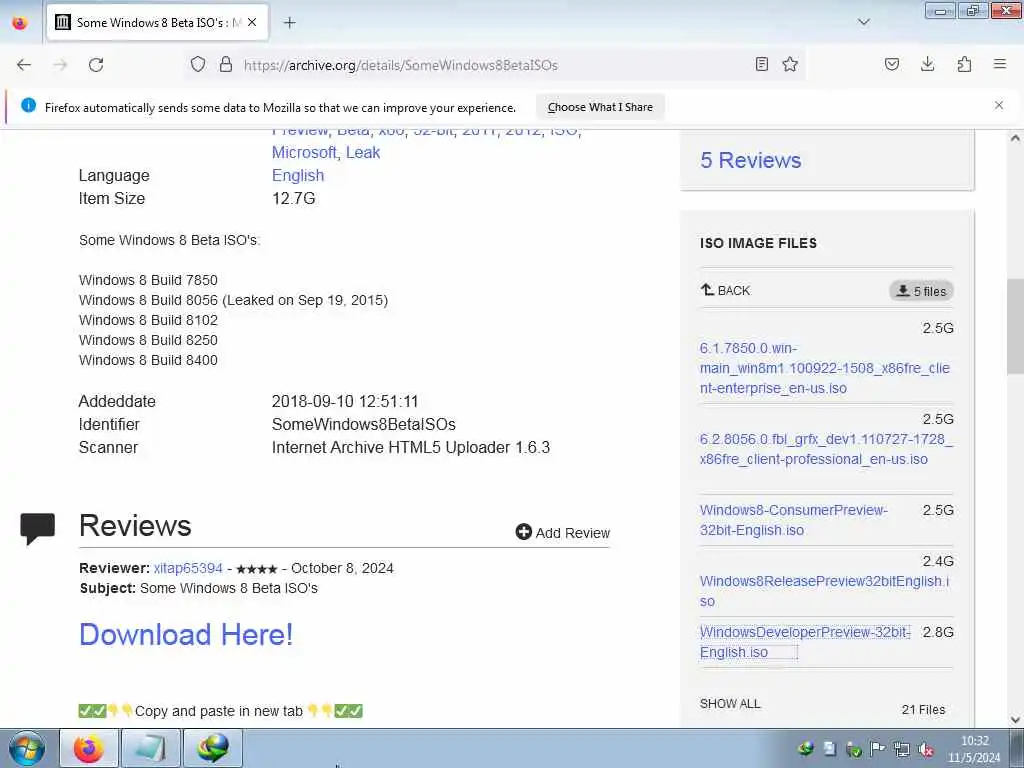Open the Microsoft topic link
Image resolution: width=1024 pixels, height=768 pixels.
click(305, 152)
